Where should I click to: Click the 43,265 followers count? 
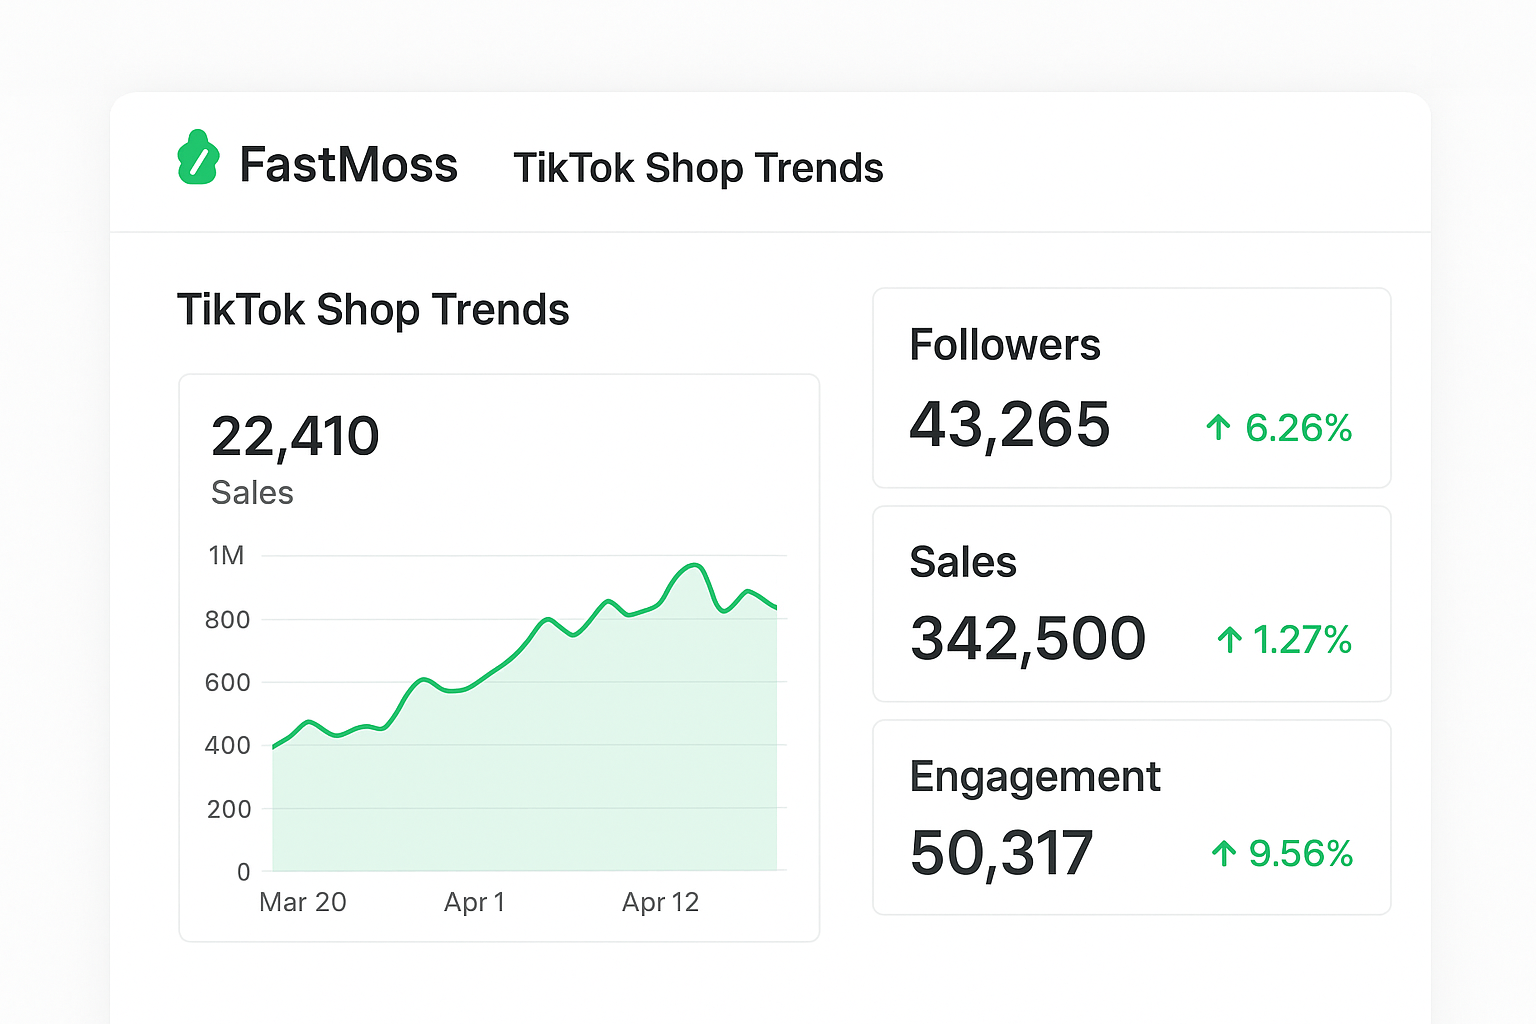pos(1009,424)
